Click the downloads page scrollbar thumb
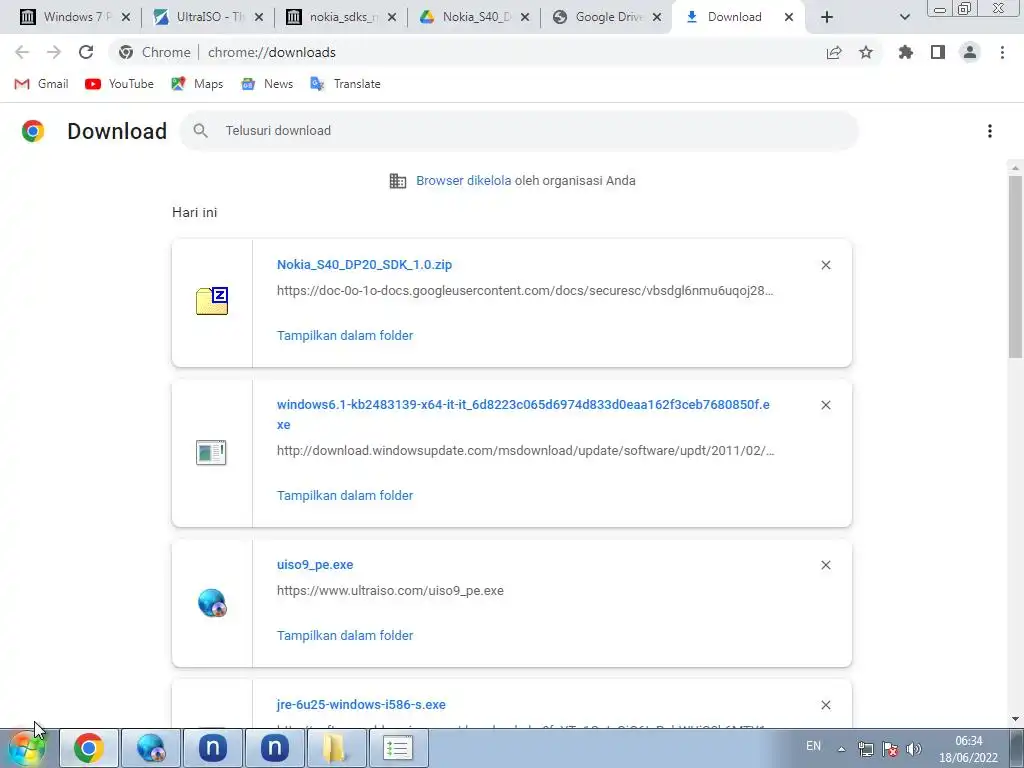The width and height of the screenshot is (1024, 768). click(1015, 266)
